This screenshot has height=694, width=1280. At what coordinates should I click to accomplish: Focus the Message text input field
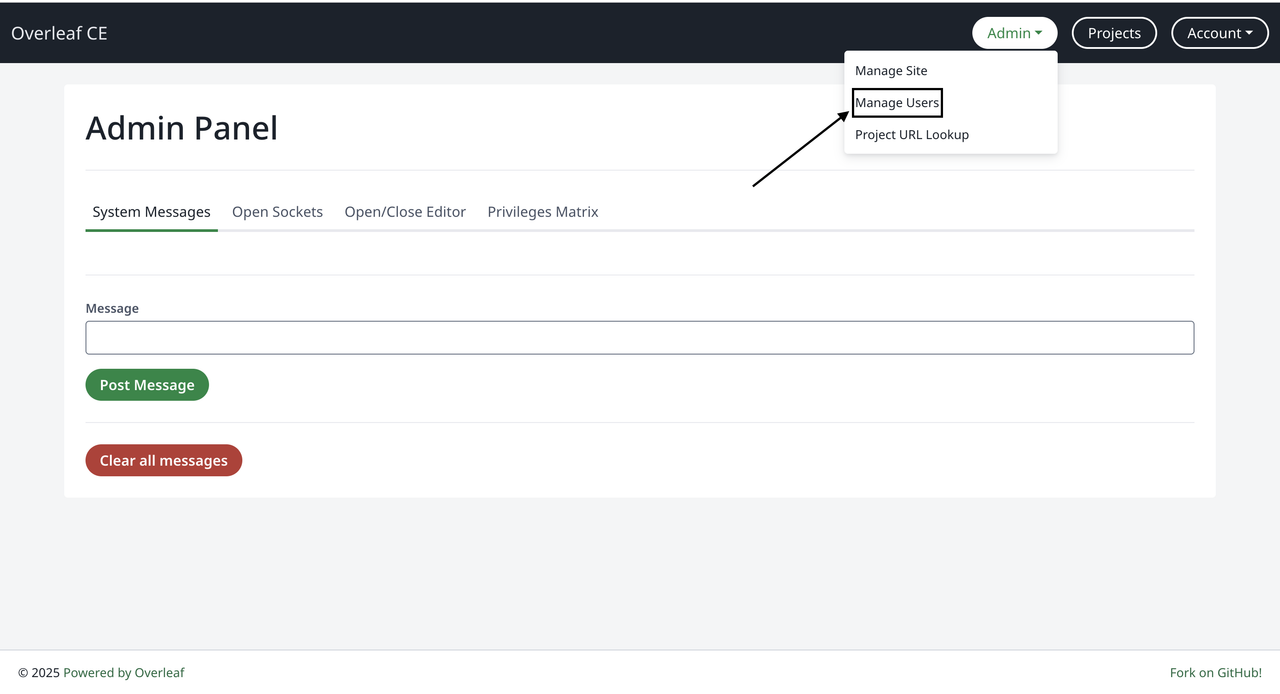[x=640, y=337]
